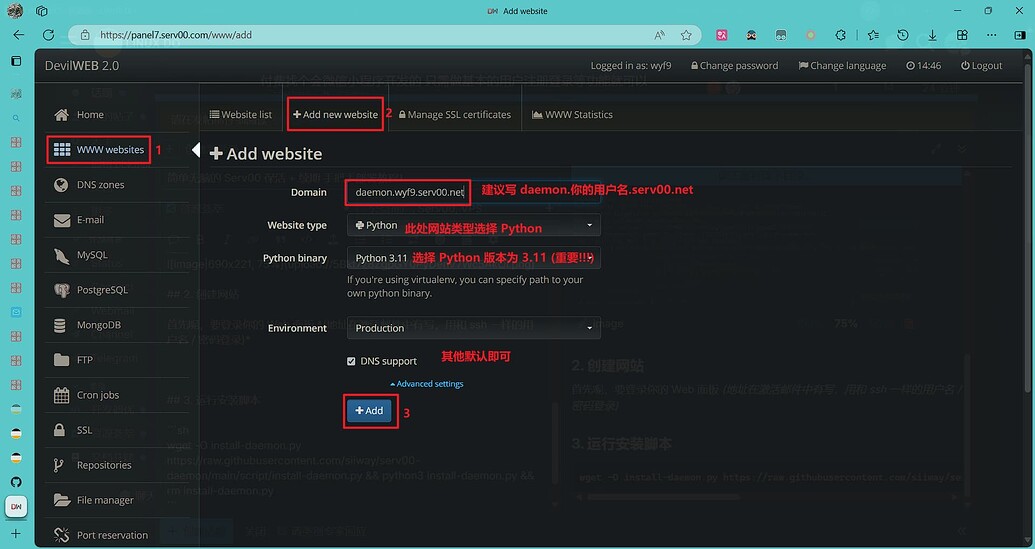Open browser Settings and more ellipsis
The height and width of the screenshot is (549, 1035).
[991, 36]
